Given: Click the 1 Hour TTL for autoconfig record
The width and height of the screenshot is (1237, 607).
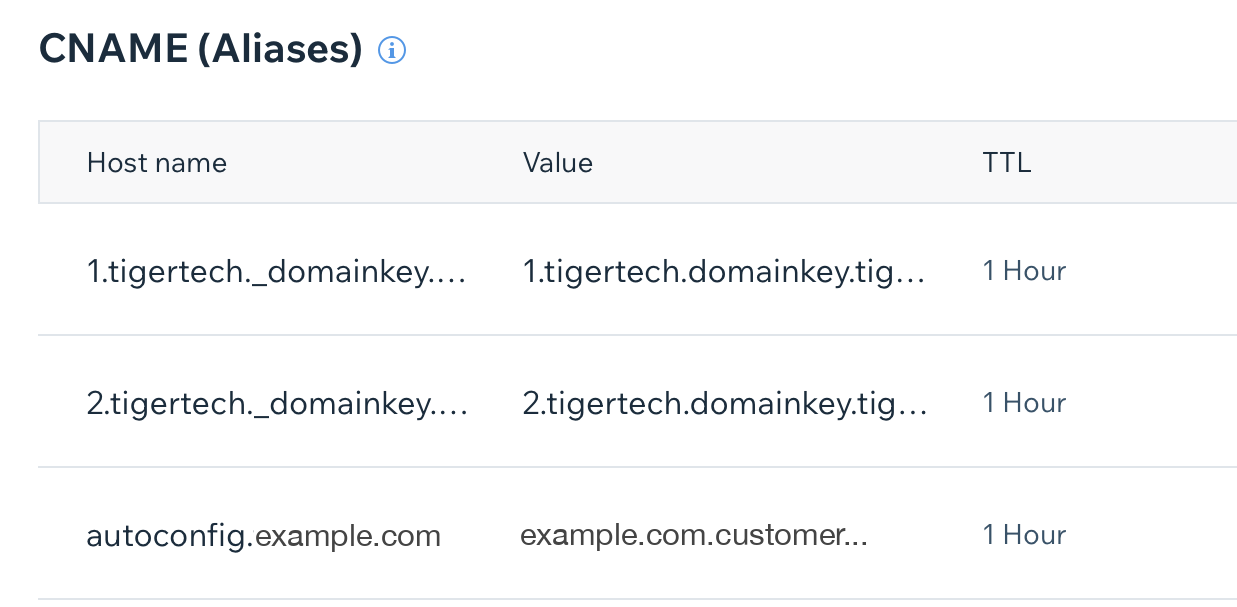Looking at the screenshot, I should click(1024, 535).
